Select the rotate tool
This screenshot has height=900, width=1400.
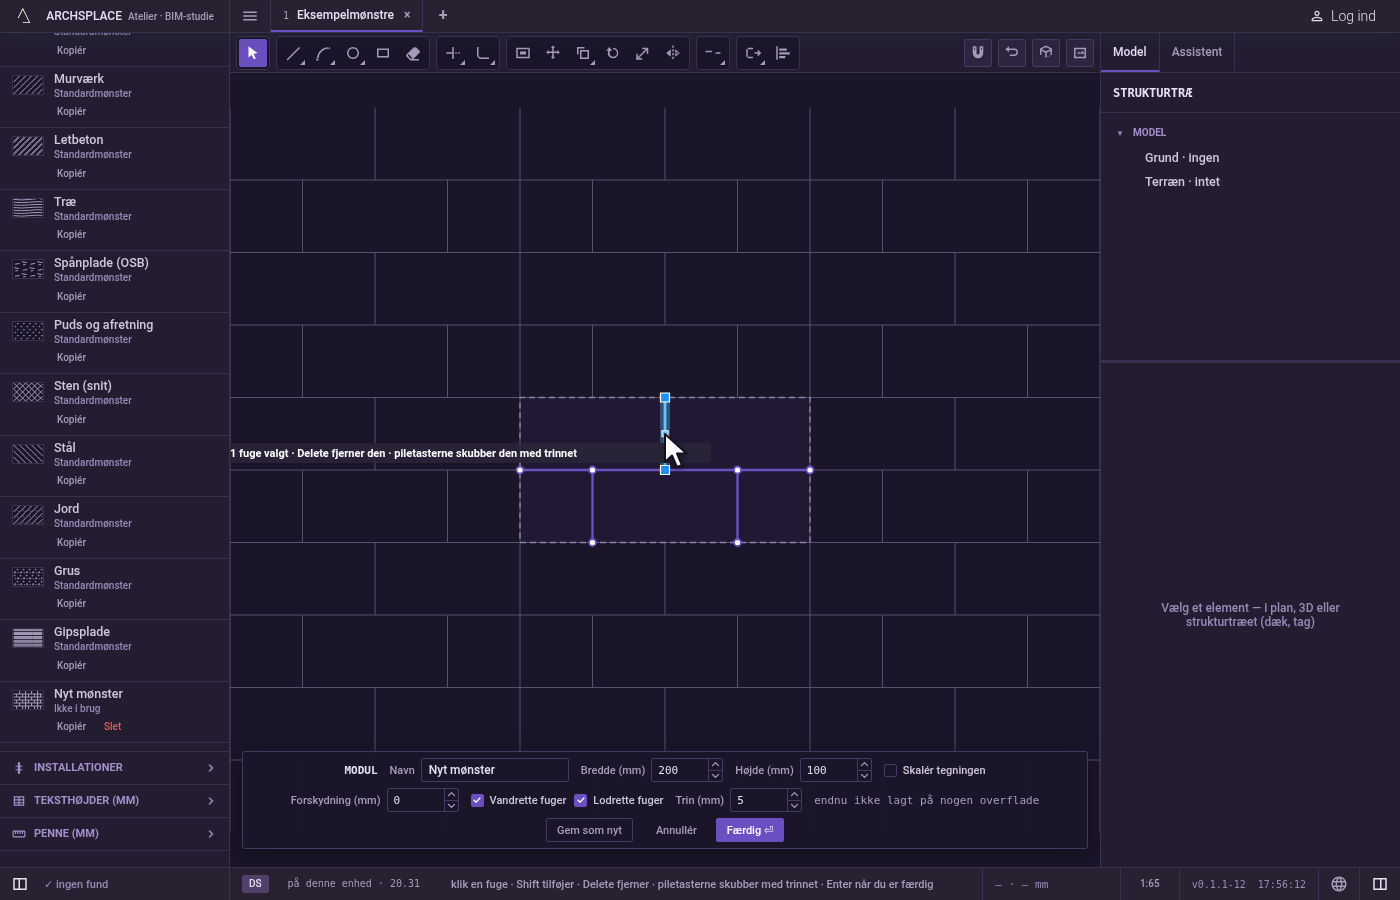tap(613, 53)
